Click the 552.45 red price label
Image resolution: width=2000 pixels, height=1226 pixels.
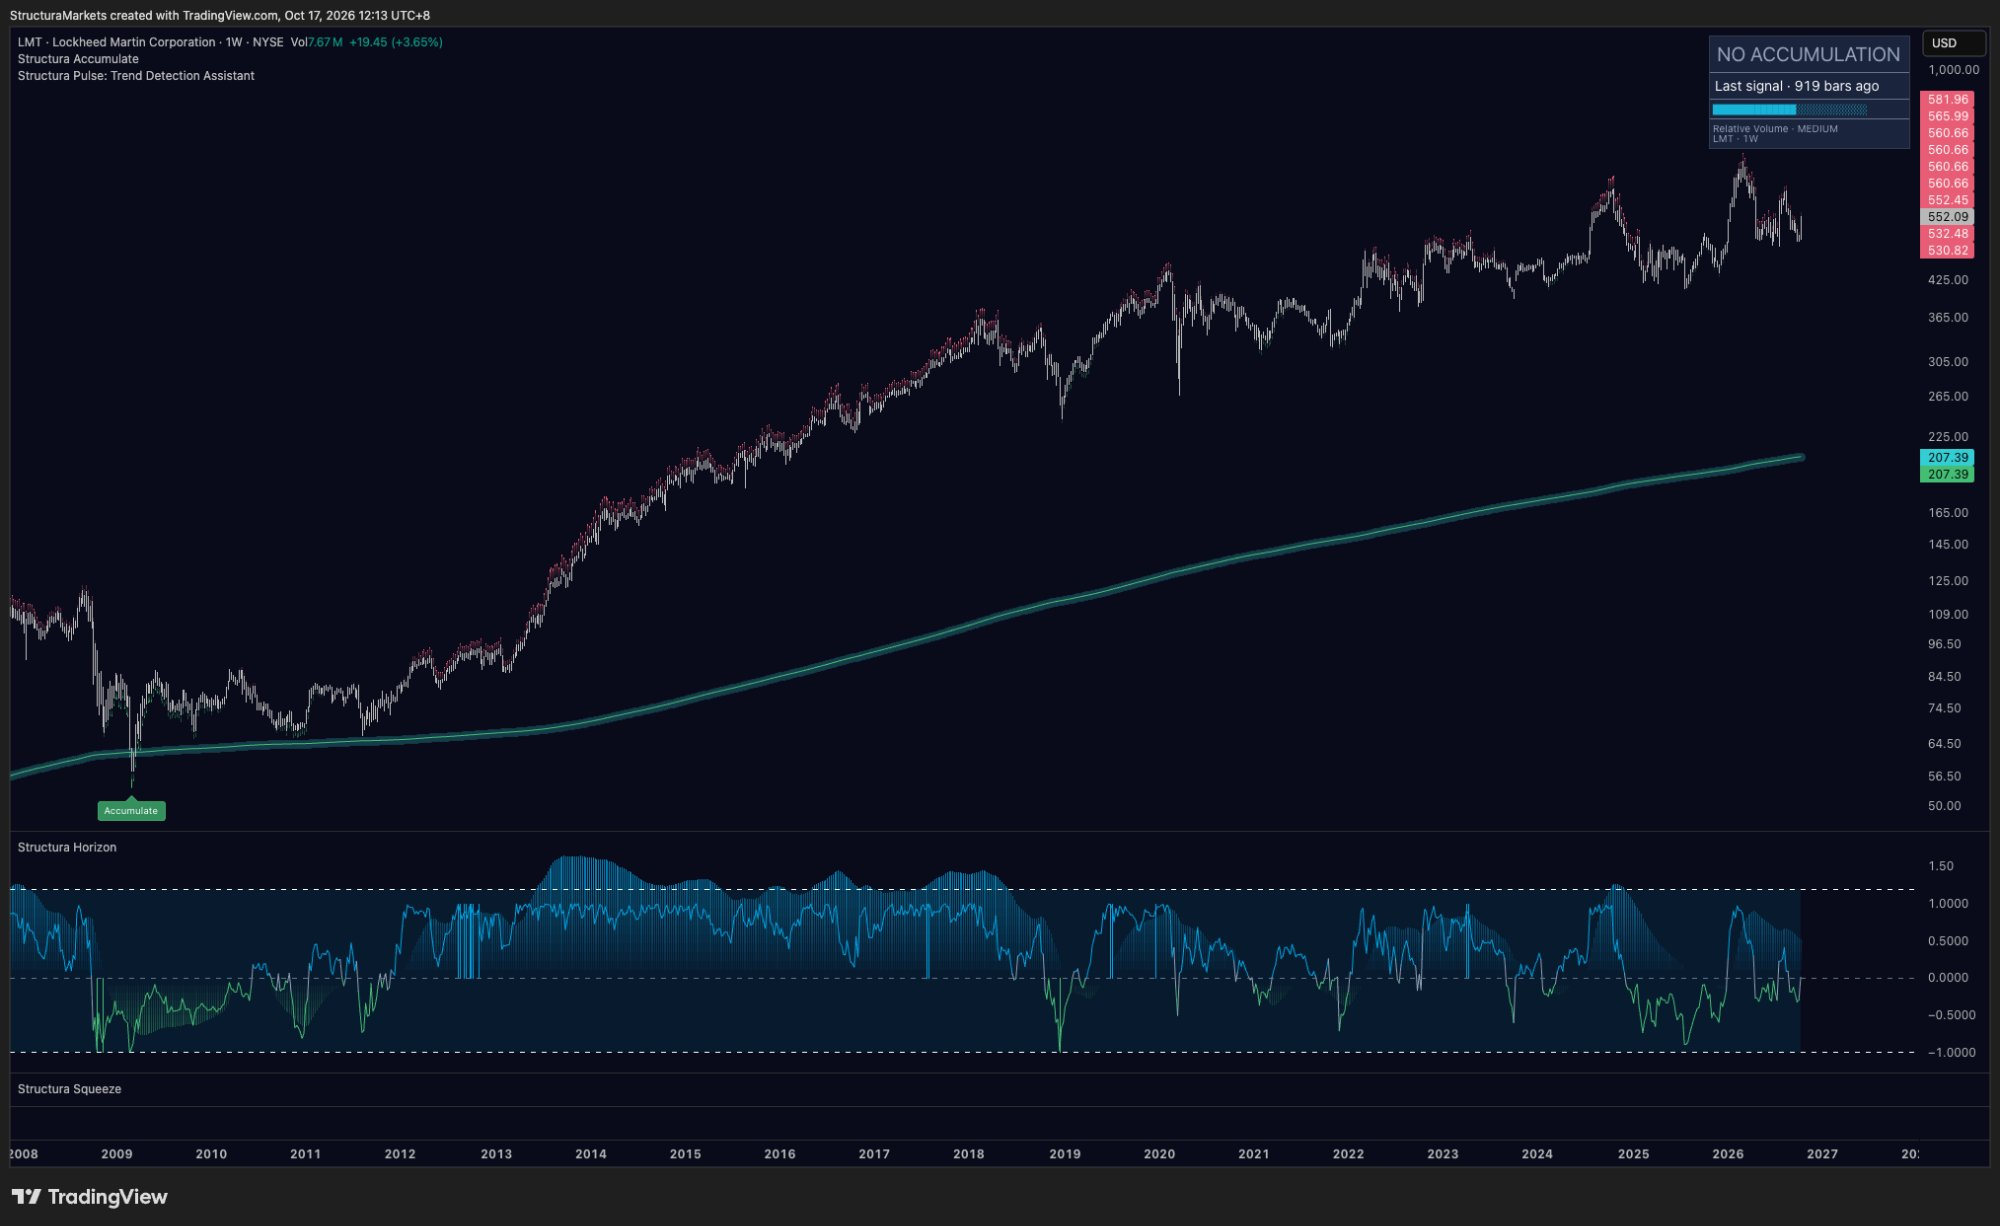point(1947,200)
